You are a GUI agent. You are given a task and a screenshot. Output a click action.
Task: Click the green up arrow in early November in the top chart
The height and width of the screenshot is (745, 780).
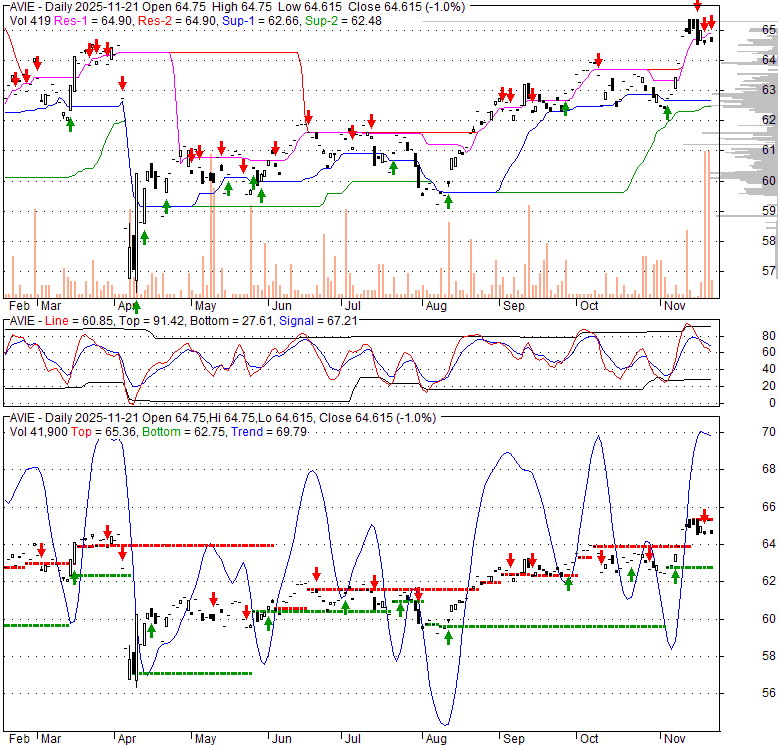coord(667,112)
